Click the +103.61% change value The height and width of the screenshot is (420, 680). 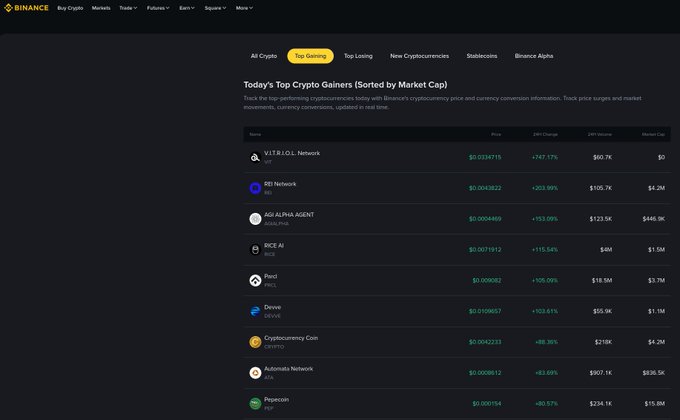coord(545,311)
